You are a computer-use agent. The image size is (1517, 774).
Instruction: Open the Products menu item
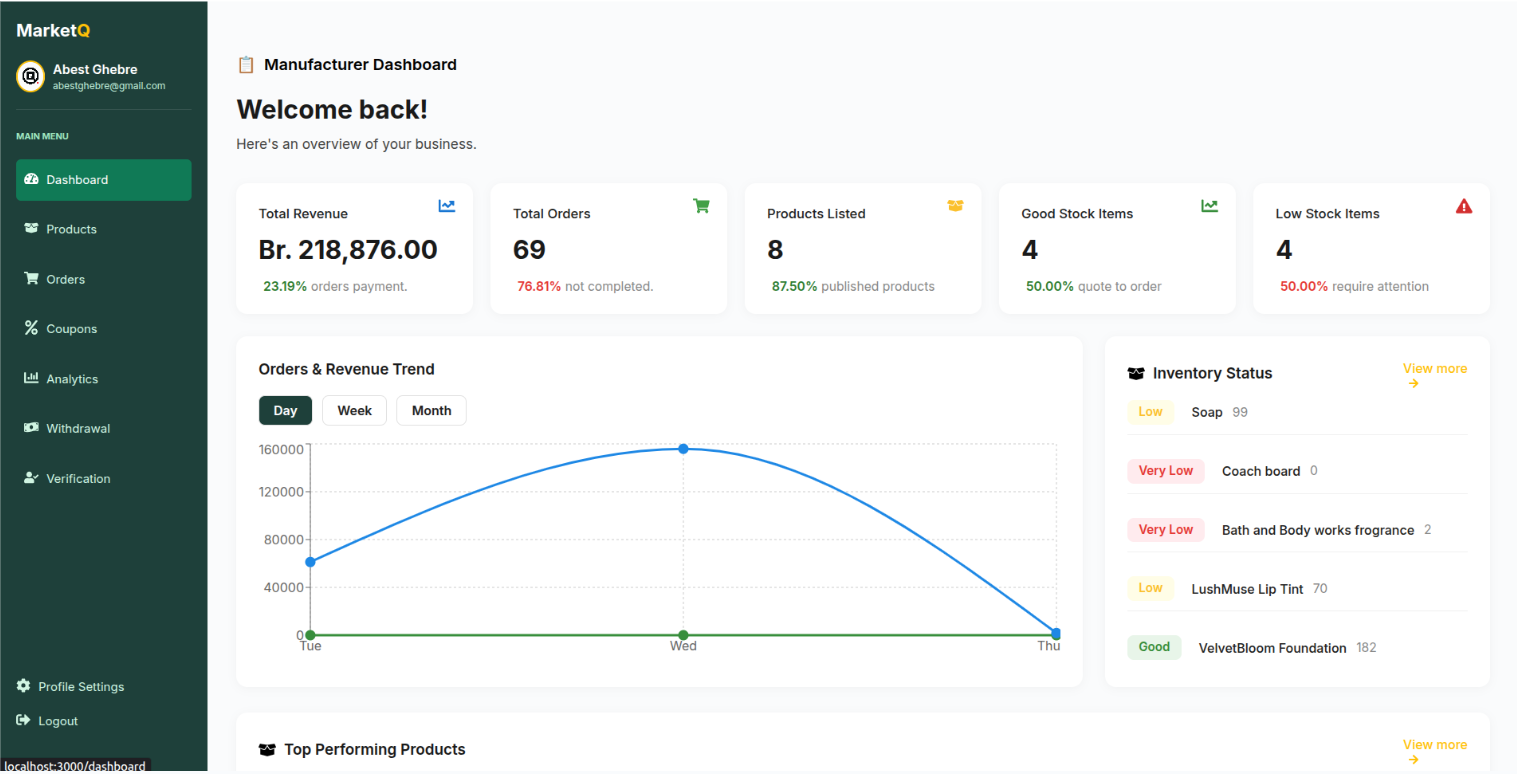[71, 229]
